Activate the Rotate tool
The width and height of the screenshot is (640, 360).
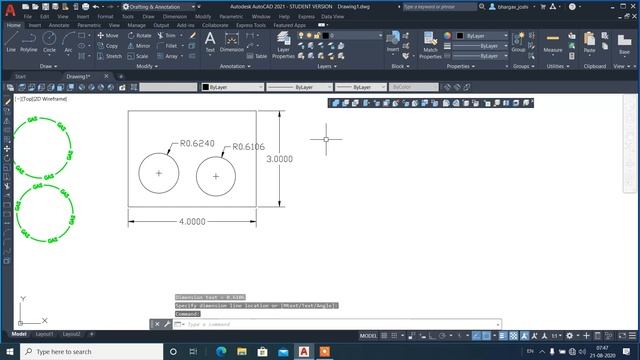tap(140, 36)
